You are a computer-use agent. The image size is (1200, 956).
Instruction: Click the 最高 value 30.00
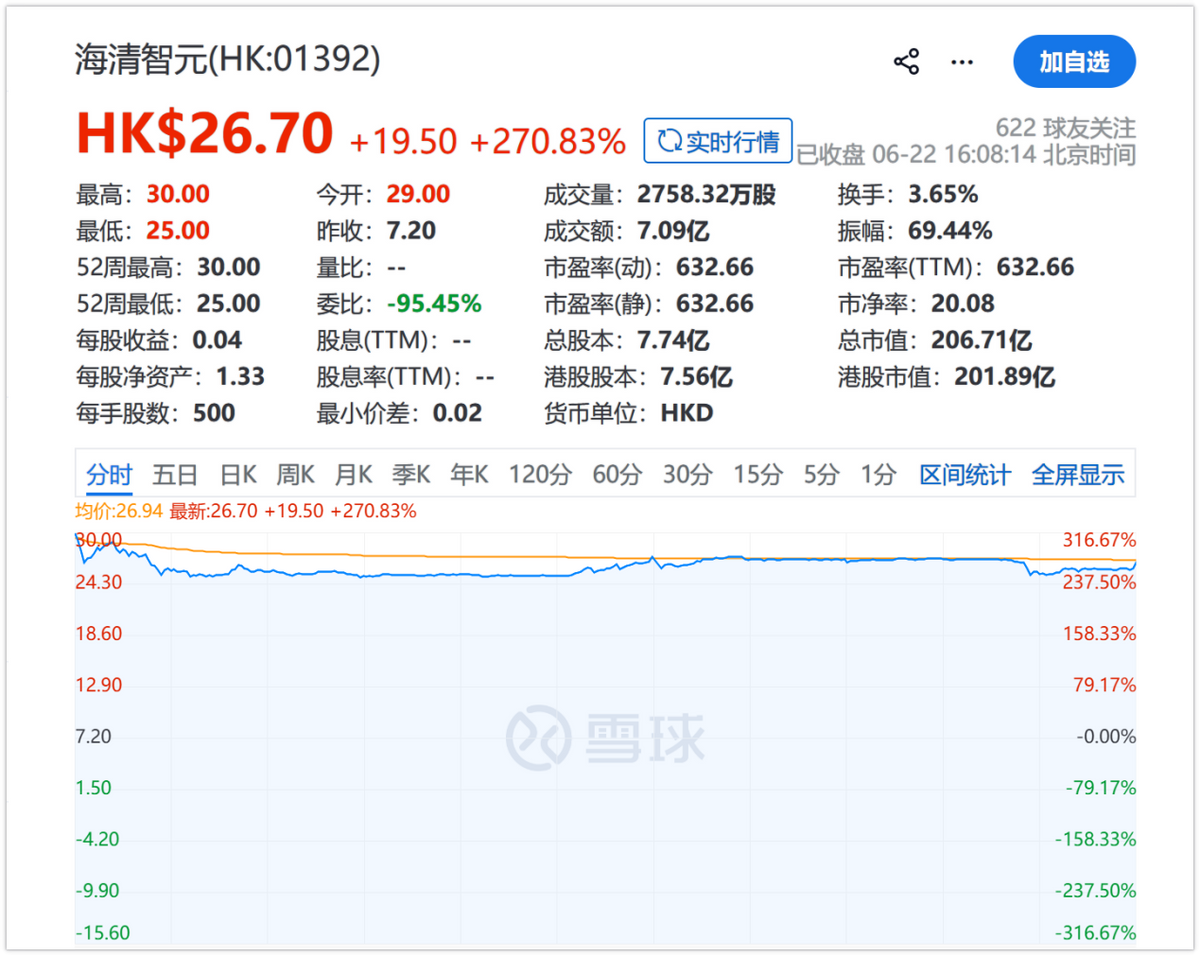tap(178, 194)
